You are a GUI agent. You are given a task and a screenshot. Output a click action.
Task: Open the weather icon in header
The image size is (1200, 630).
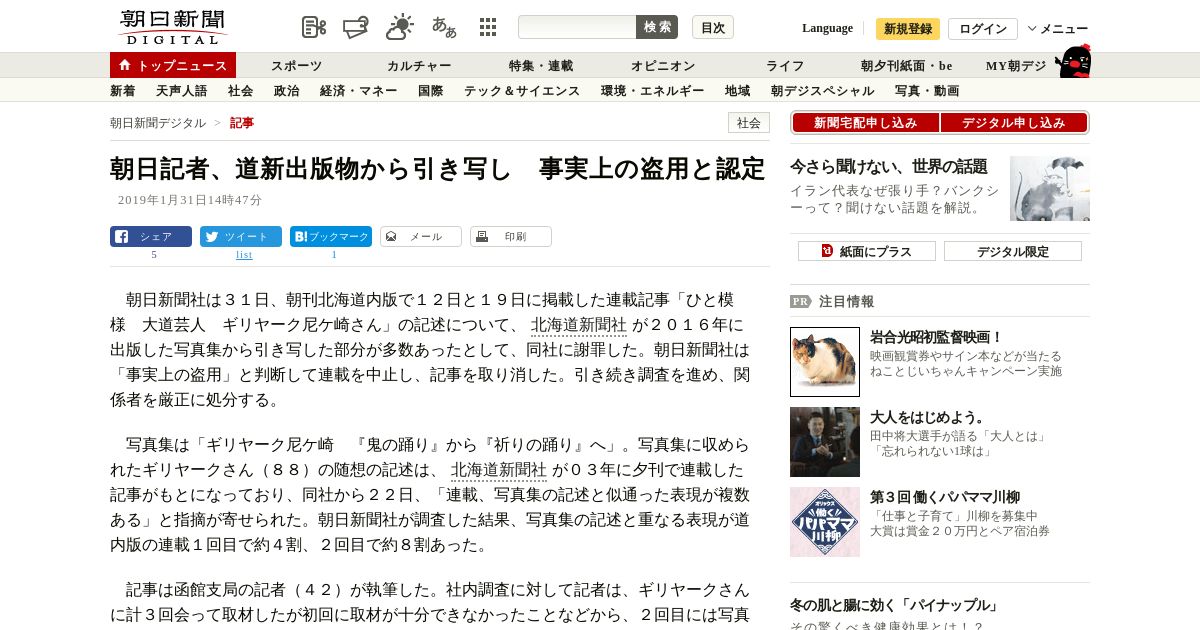400,27
